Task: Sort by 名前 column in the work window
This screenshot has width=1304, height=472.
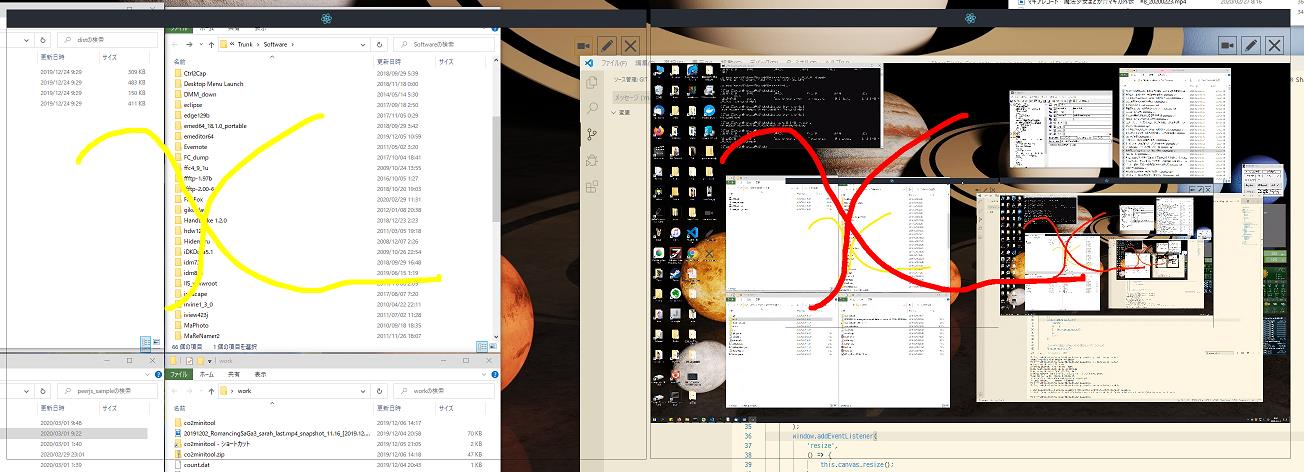Action: click(x=180, y=408)
